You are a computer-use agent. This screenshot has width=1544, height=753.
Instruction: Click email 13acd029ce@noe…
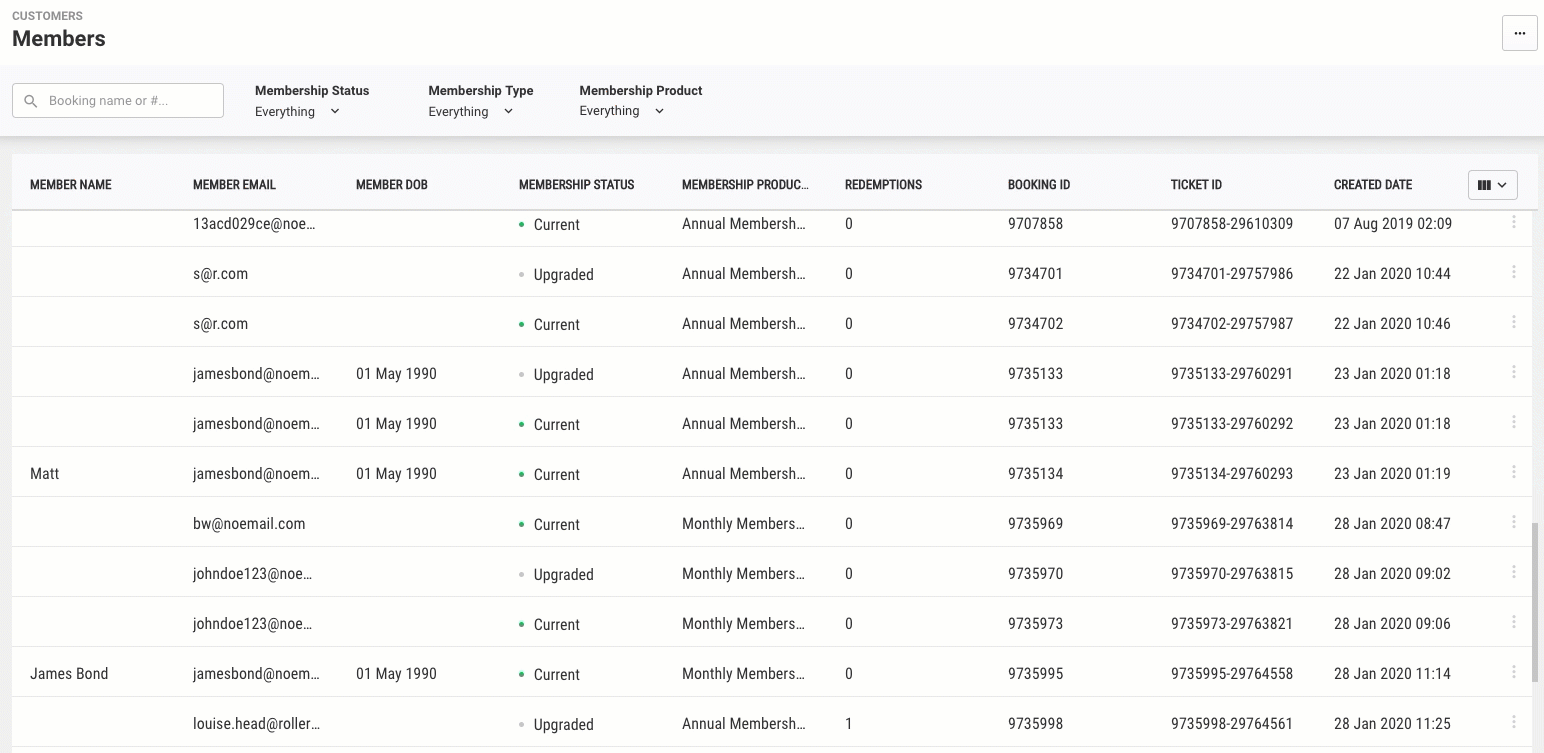tap(254, 224)
